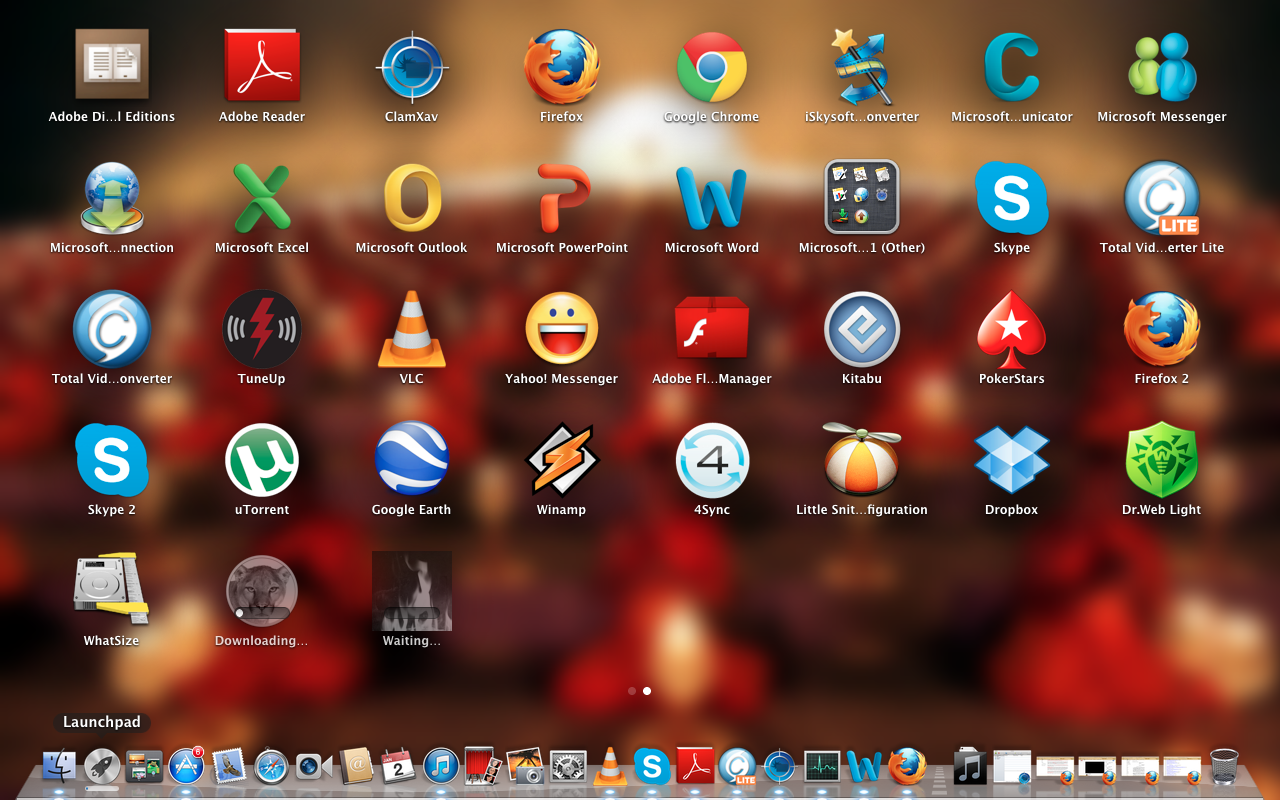This screenshot has height=800, width=1280.
Task: Select the second (active) Launchpad page dot
Action: click(647, 691)
